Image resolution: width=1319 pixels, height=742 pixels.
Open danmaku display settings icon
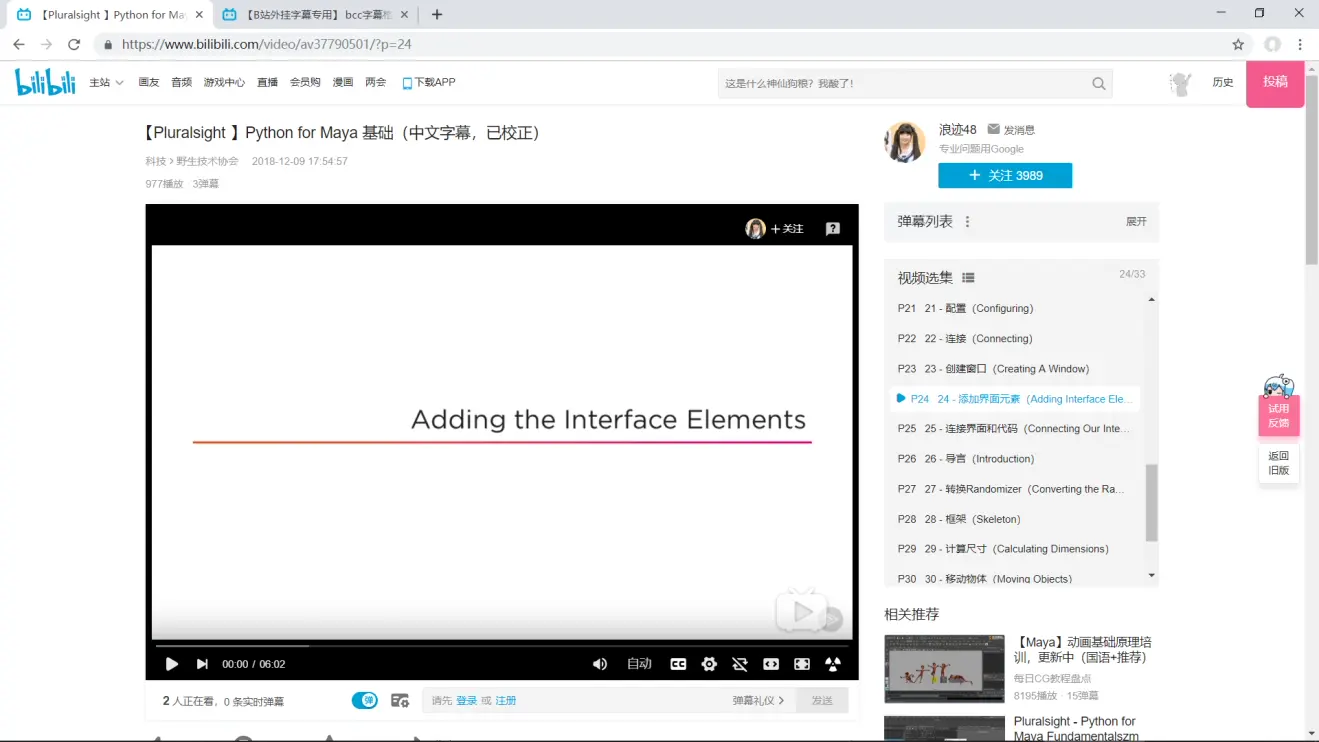pos(400,701)
